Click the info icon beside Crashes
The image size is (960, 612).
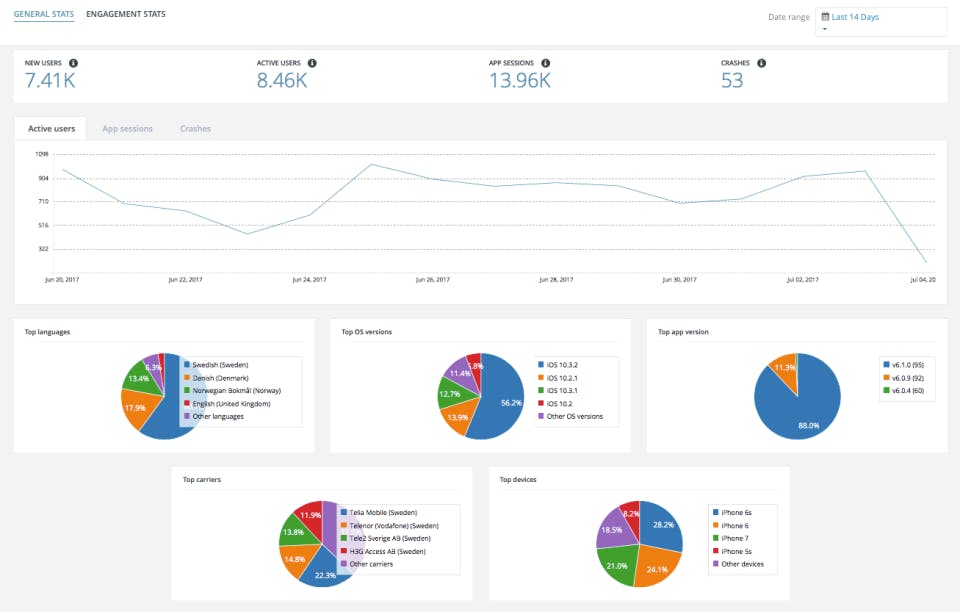point(762,63)
